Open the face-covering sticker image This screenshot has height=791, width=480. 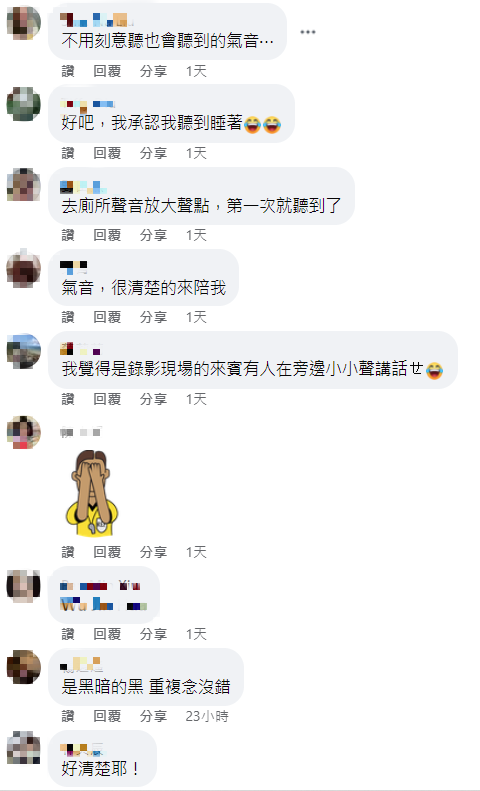click(x=92, y=493)
